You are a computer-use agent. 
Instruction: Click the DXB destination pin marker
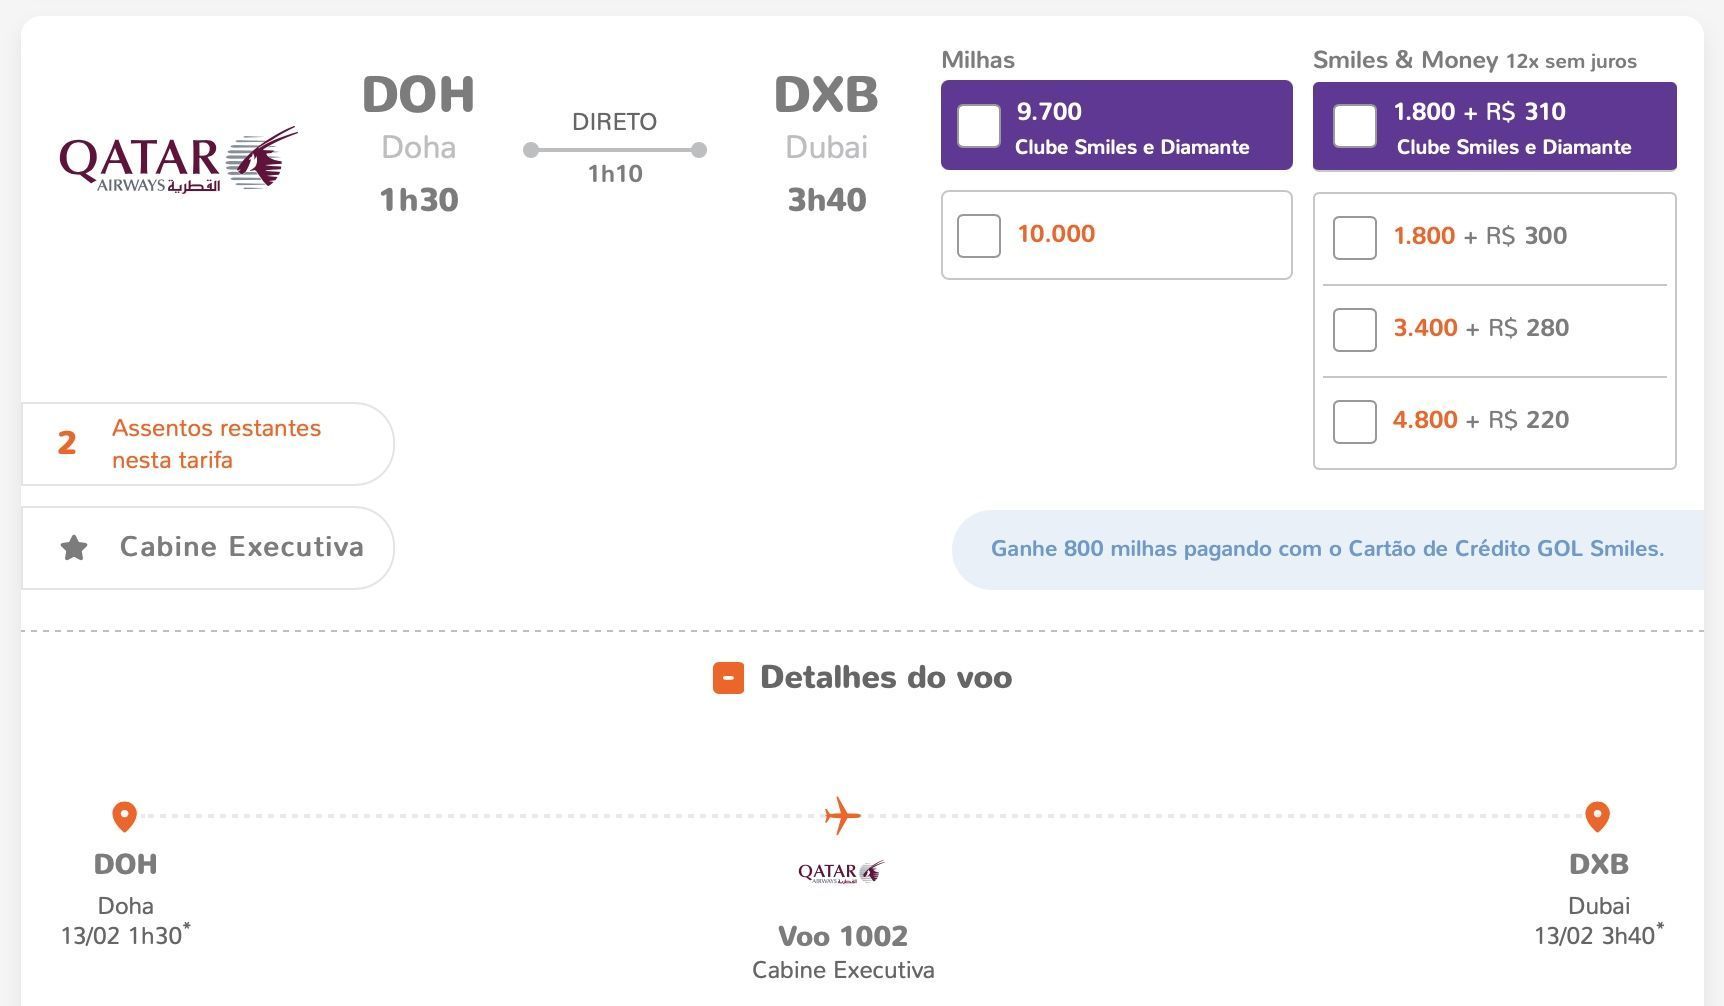(1598, 816)
